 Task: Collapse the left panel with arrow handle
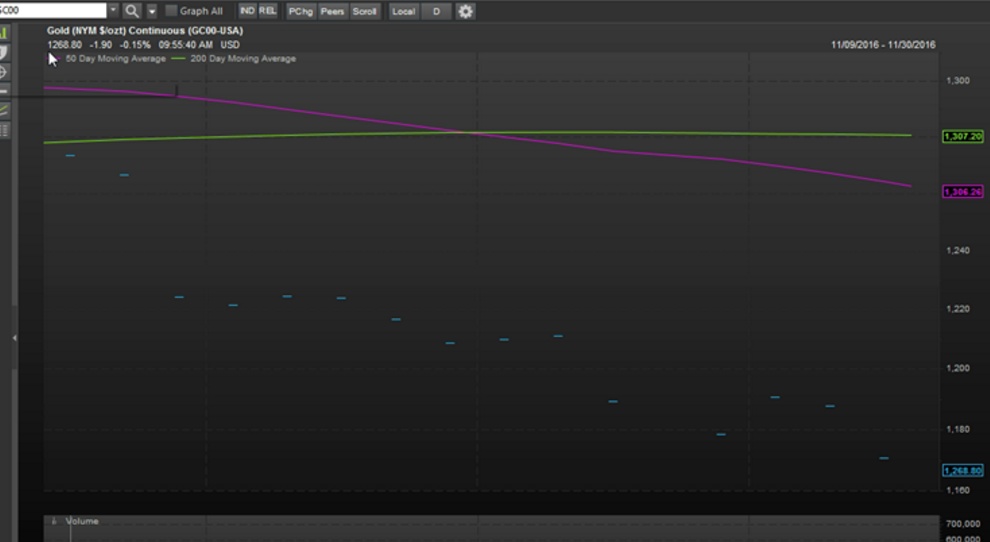[15, 338]
